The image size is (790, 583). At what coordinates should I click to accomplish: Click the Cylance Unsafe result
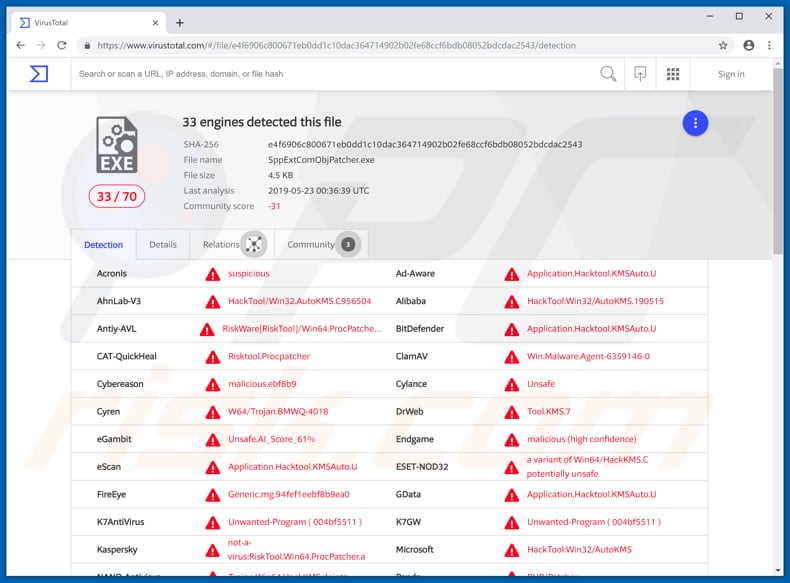541,384
